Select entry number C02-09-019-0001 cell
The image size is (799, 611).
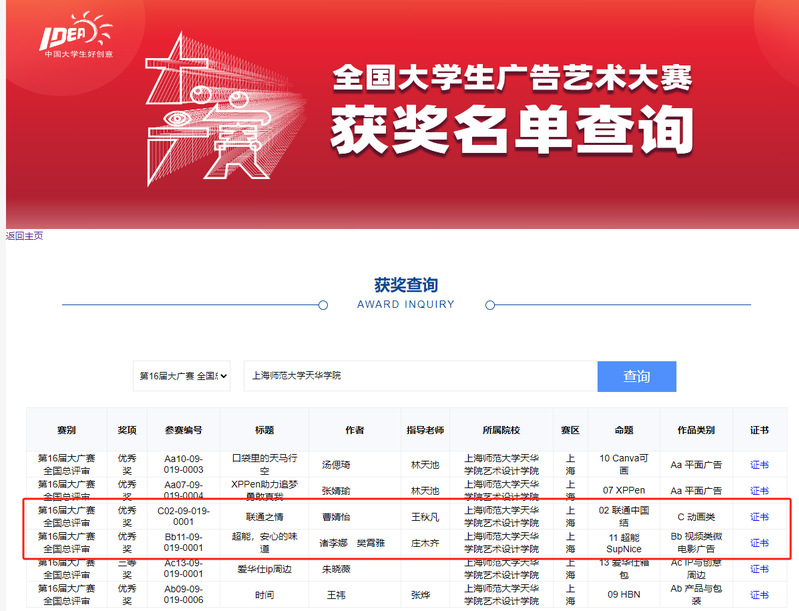pyautogui.click(x=183, y=517)
